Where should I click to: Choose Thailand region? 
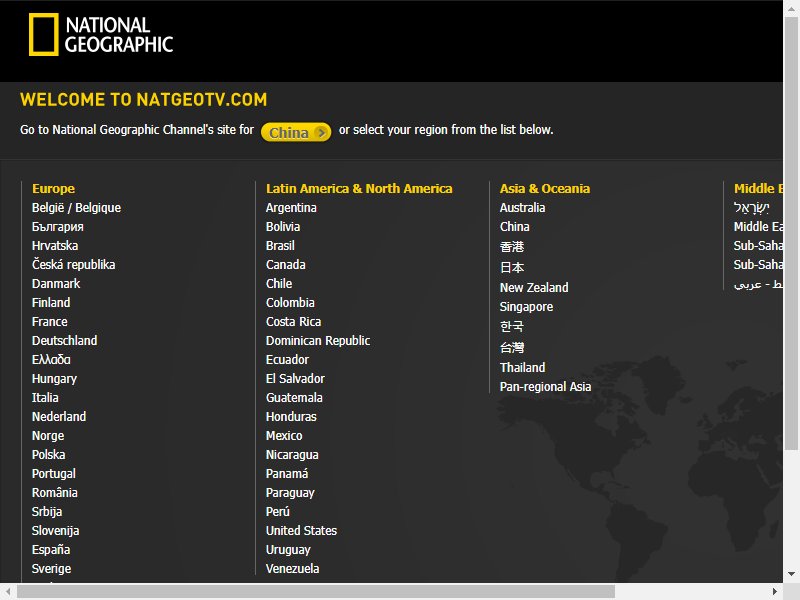[522, 367]
